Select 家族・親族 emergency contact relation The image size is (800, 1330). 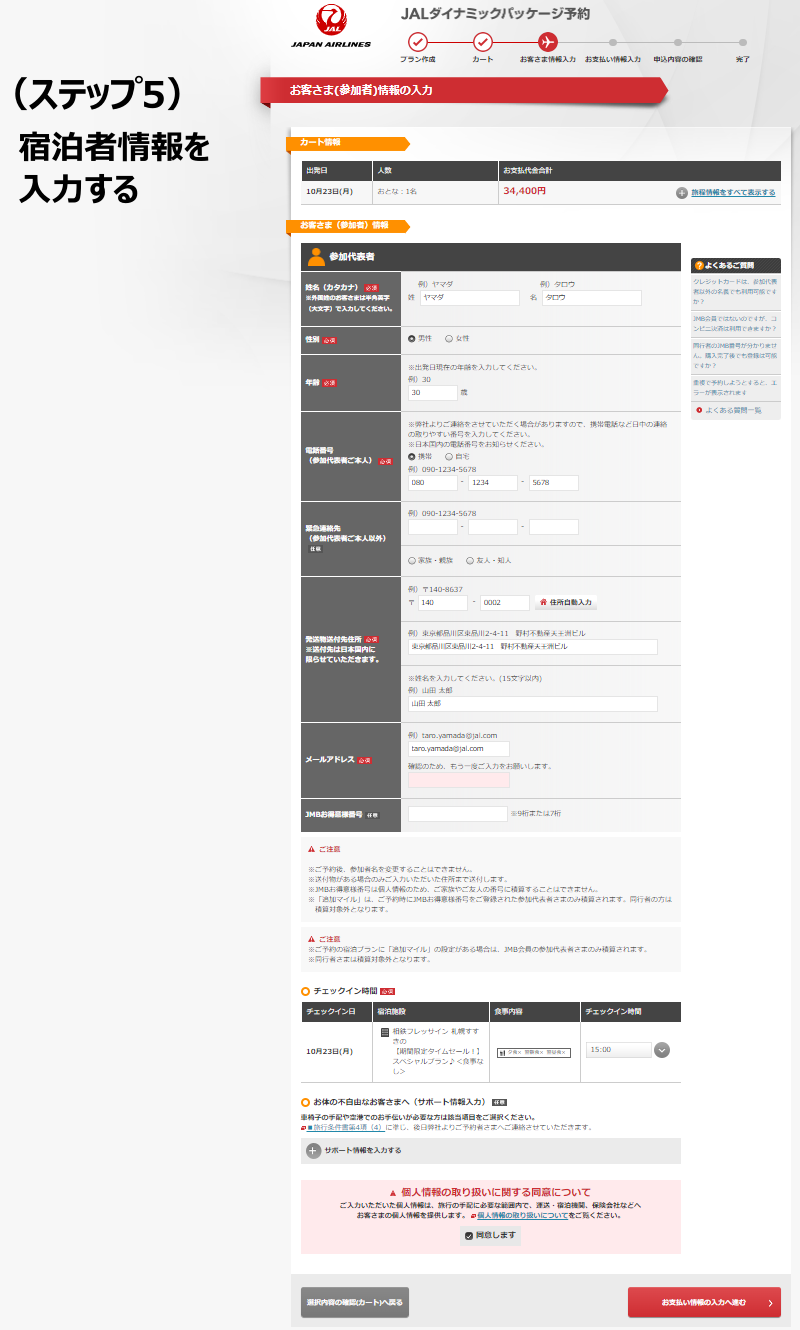pos(412,560)
